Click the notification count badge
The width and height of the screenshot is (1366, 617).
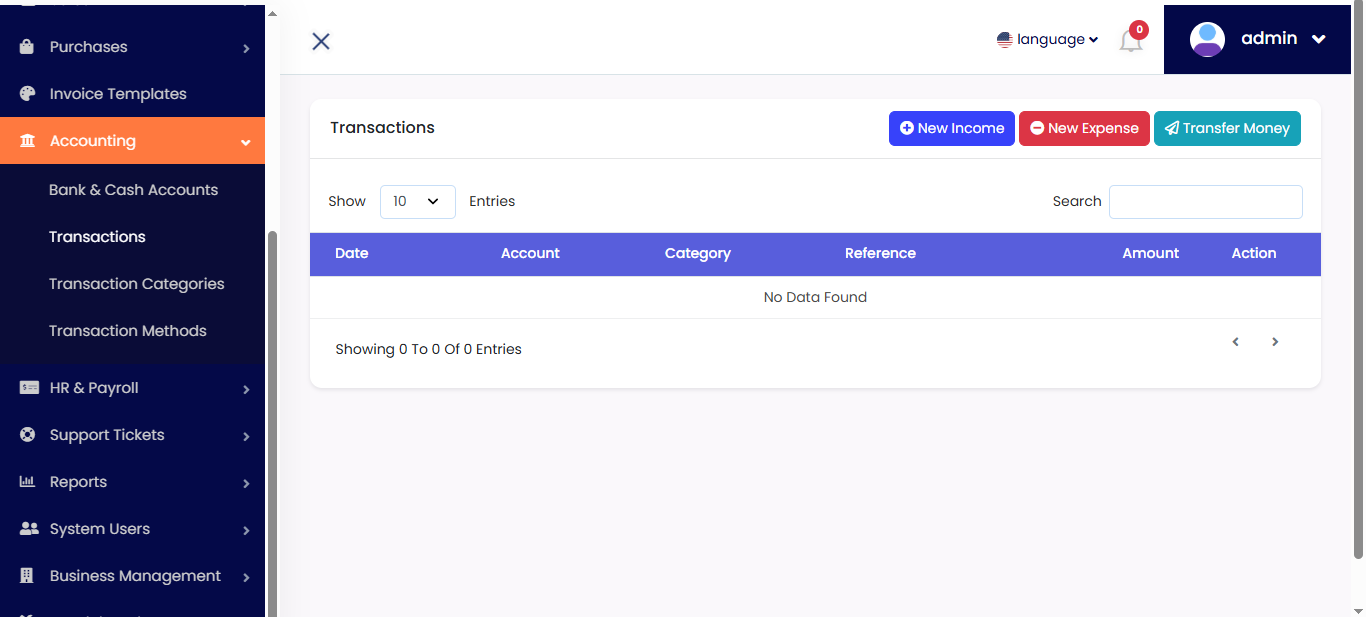pos(1139,30)
